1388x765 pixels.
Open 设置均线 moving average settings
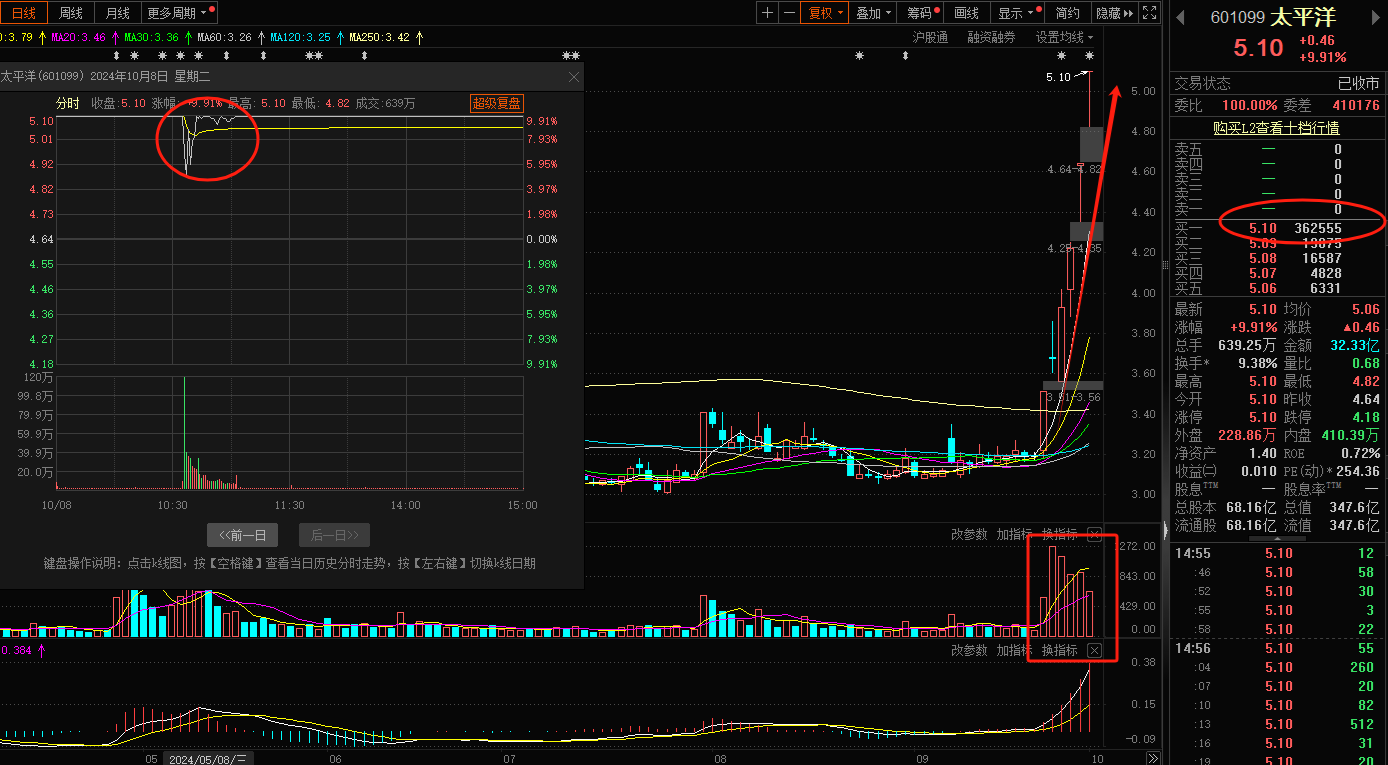coord(1066,37)
